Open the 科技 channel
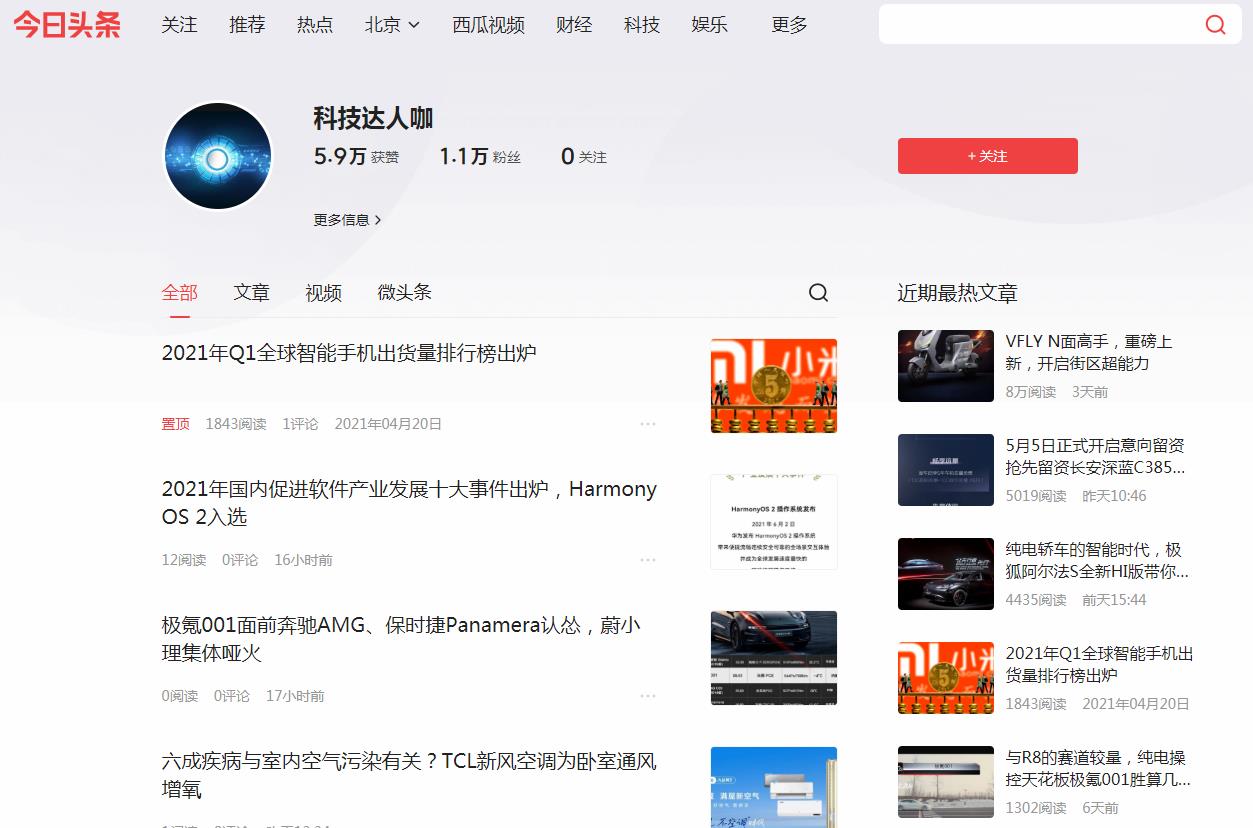Image resolution: width=1253 pixels, height=828 pixels. click(642, 25)
